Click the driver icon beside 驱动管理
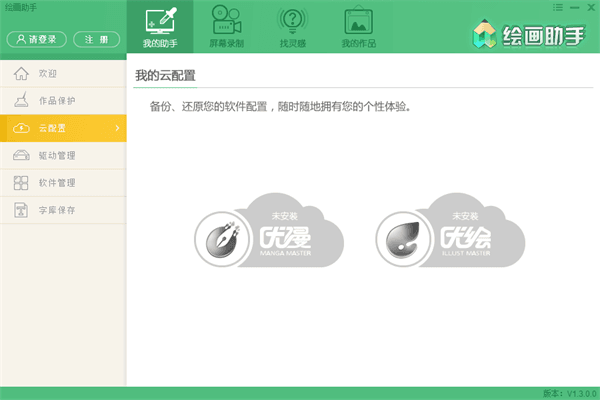The height and width of the screenshot is (400, 600). (20, 155)
